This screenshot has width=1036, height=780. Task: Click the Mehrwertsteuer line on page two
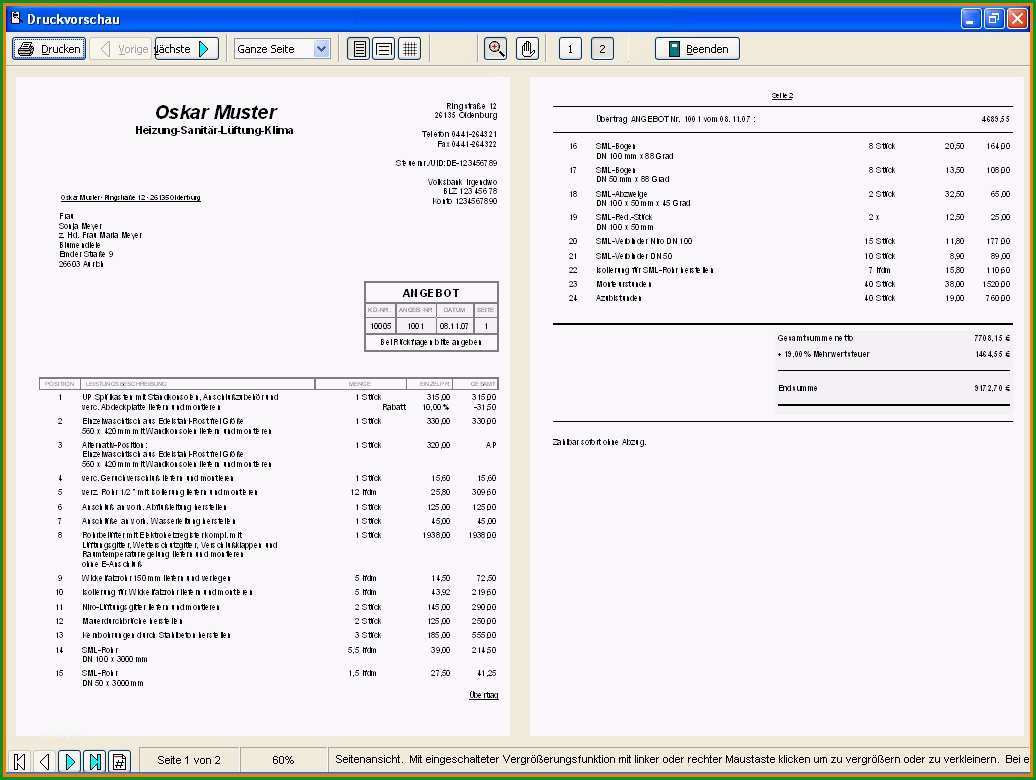click(x=894, y=355)
